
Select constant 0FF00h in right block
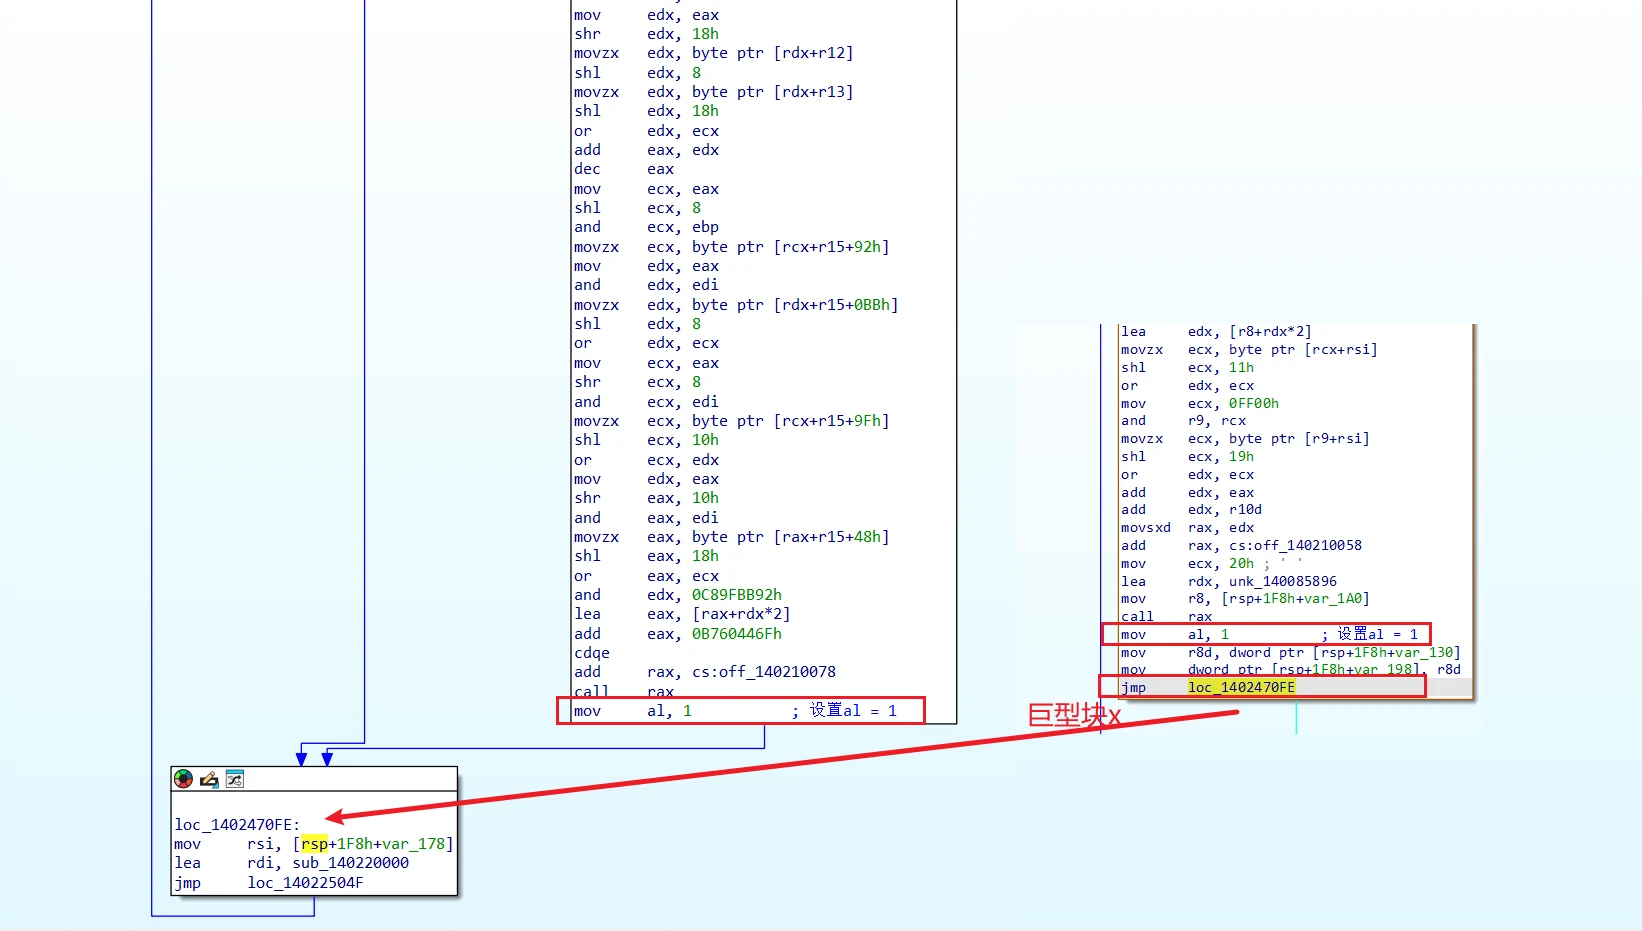click(1254, 404)
